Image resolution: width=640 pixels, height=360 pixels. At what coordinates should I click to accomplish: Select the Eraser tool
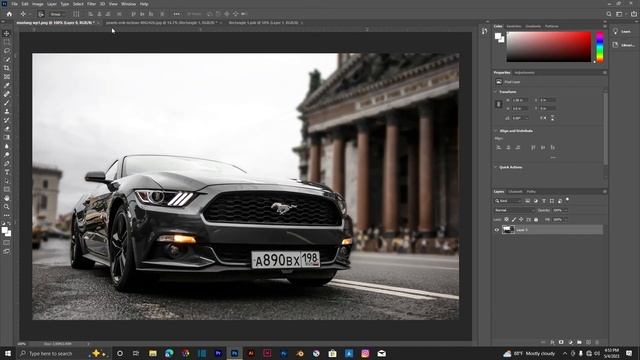(7, 129)
